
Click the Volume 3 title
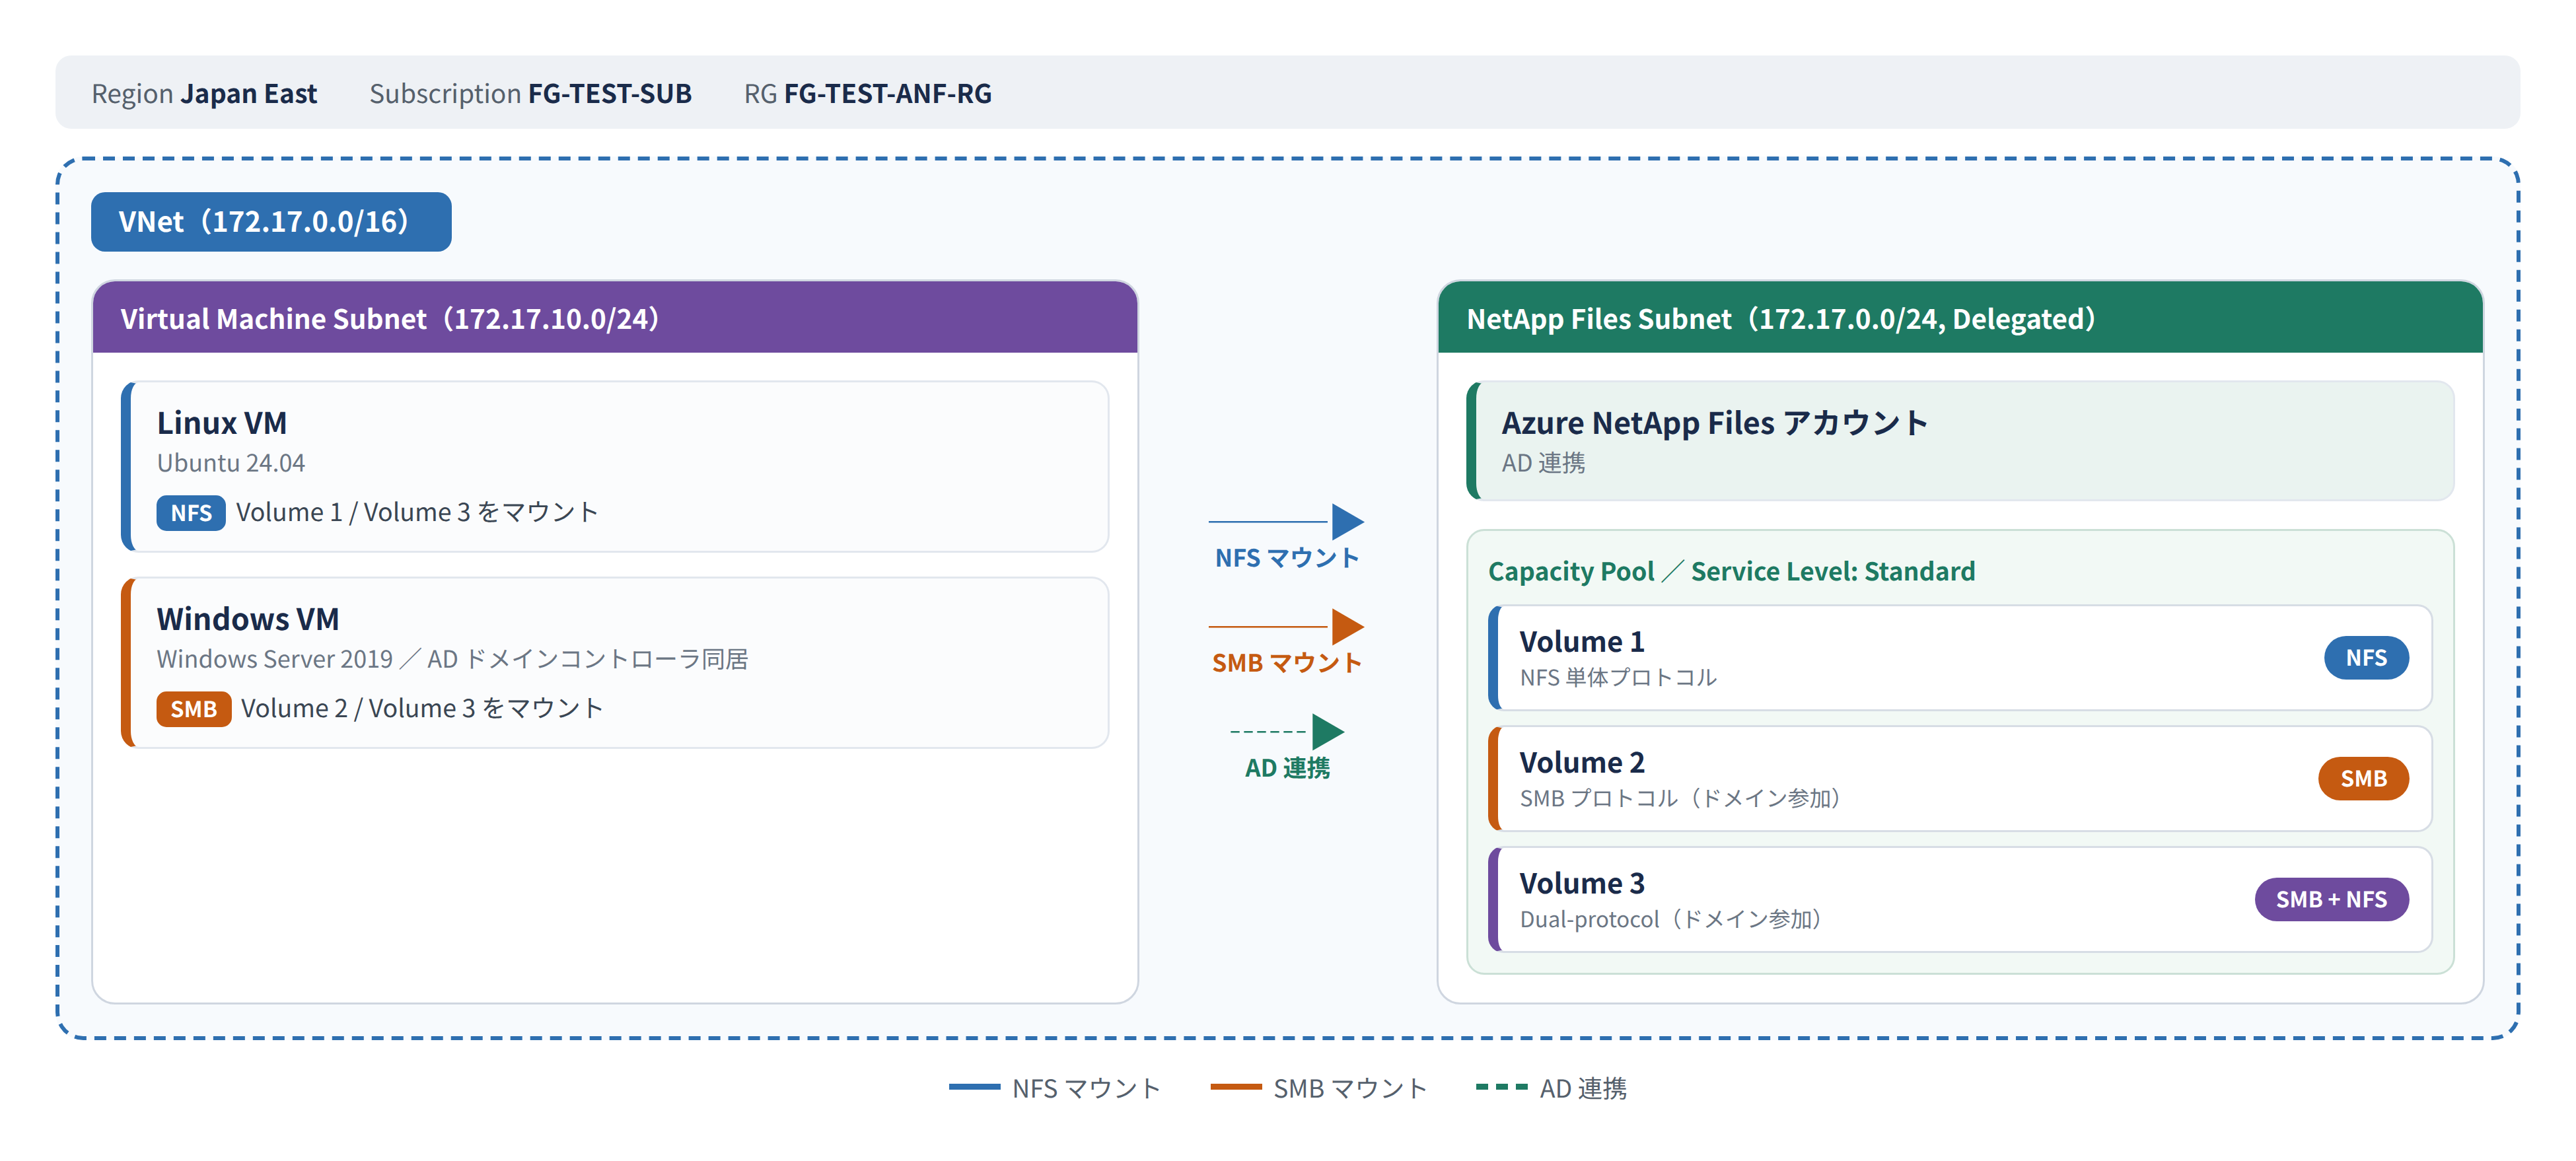click(1582, 883)
